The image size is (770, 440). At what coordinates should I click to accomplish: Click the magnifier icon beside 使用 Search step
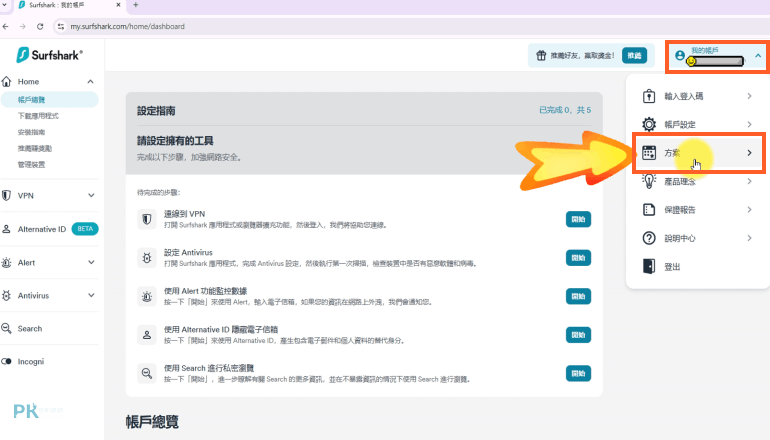147,373
